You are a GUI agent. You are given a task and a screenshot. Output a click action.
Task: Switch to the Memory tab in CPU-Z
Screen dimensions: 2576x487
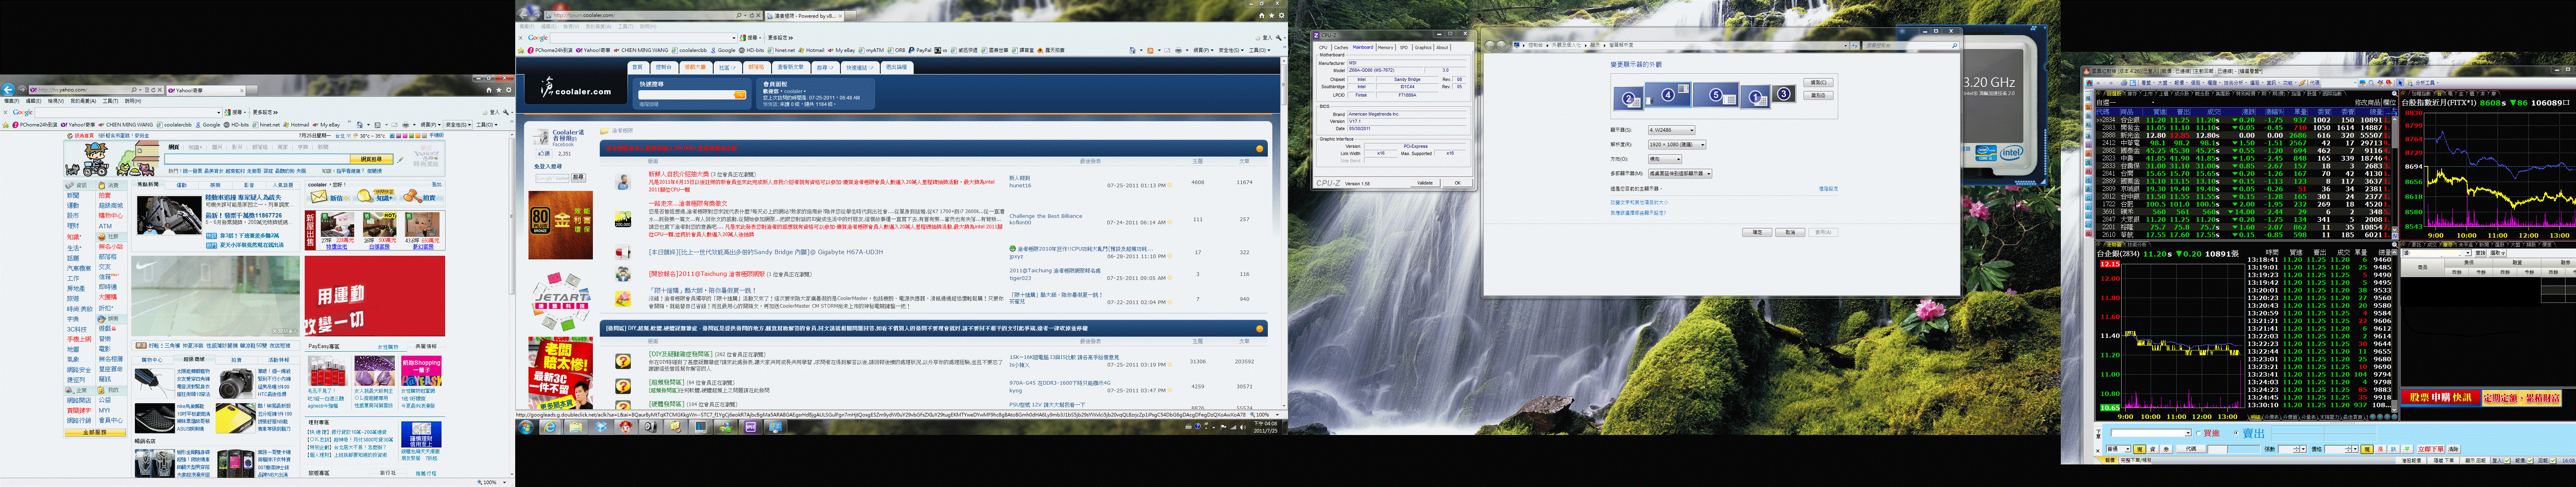[1386, 48]
